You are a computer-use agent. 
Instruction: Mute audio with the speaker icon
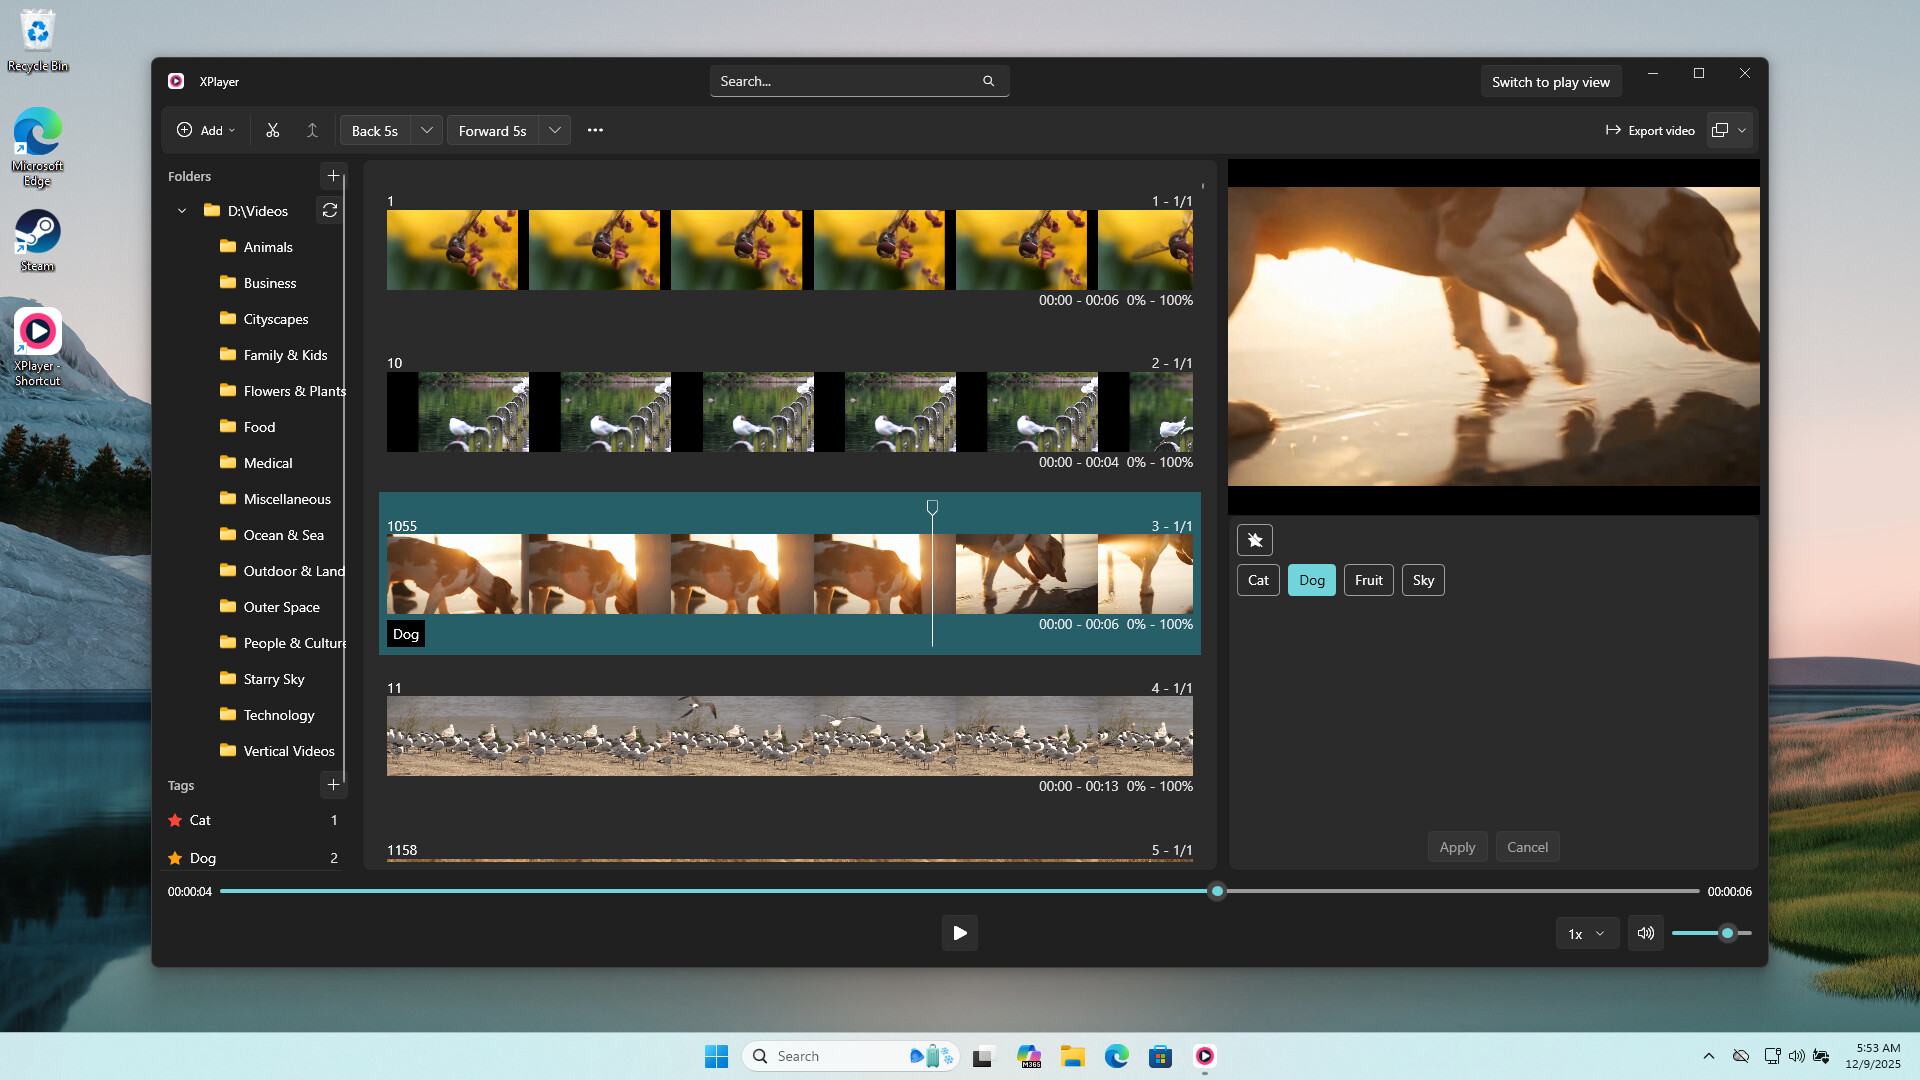(x=1645, y=933)
